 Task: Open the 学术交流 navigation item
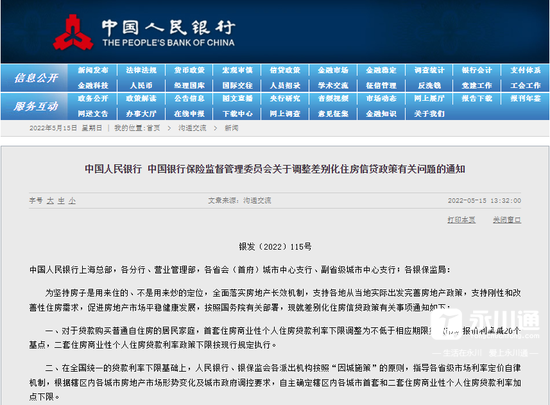pos(333,85)
